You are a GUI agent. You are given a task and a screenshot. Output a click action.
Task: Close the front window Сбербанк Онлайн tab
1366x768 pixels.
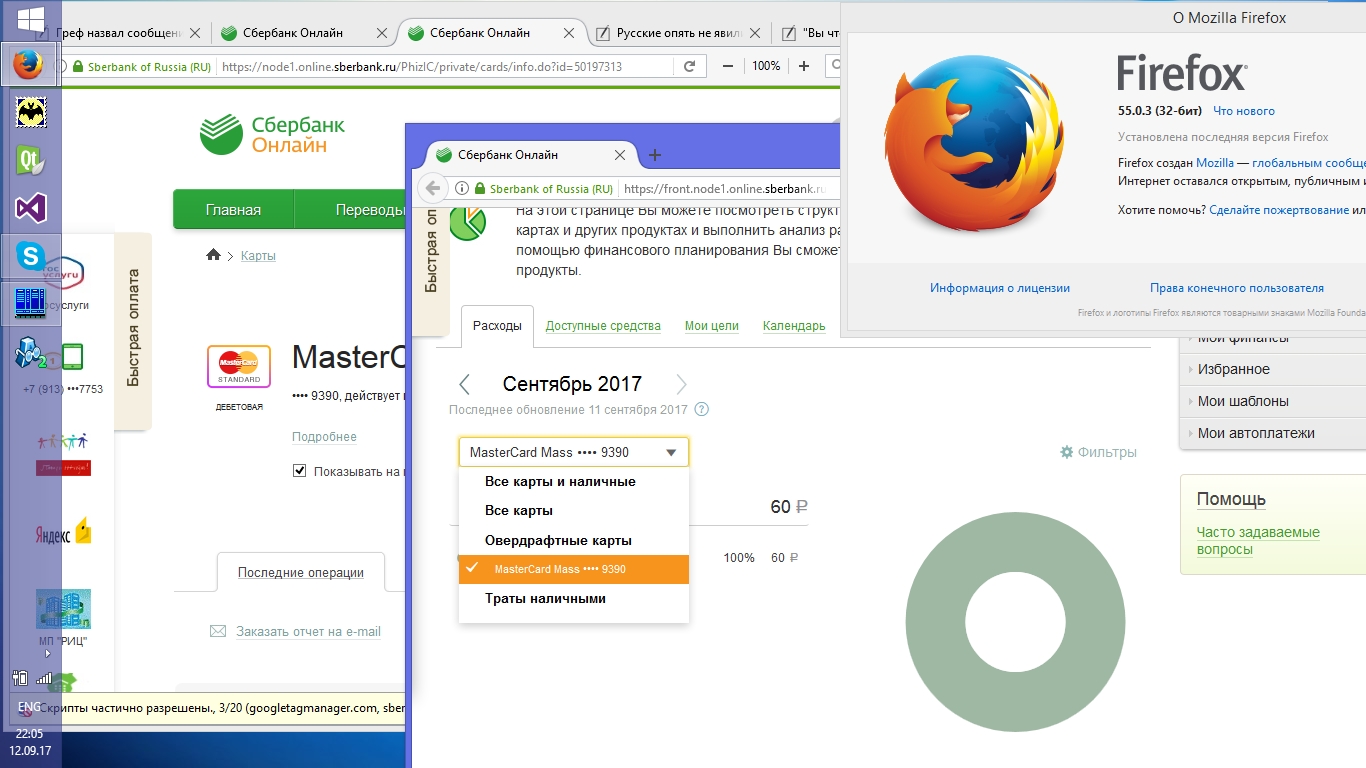click(620, 155)
